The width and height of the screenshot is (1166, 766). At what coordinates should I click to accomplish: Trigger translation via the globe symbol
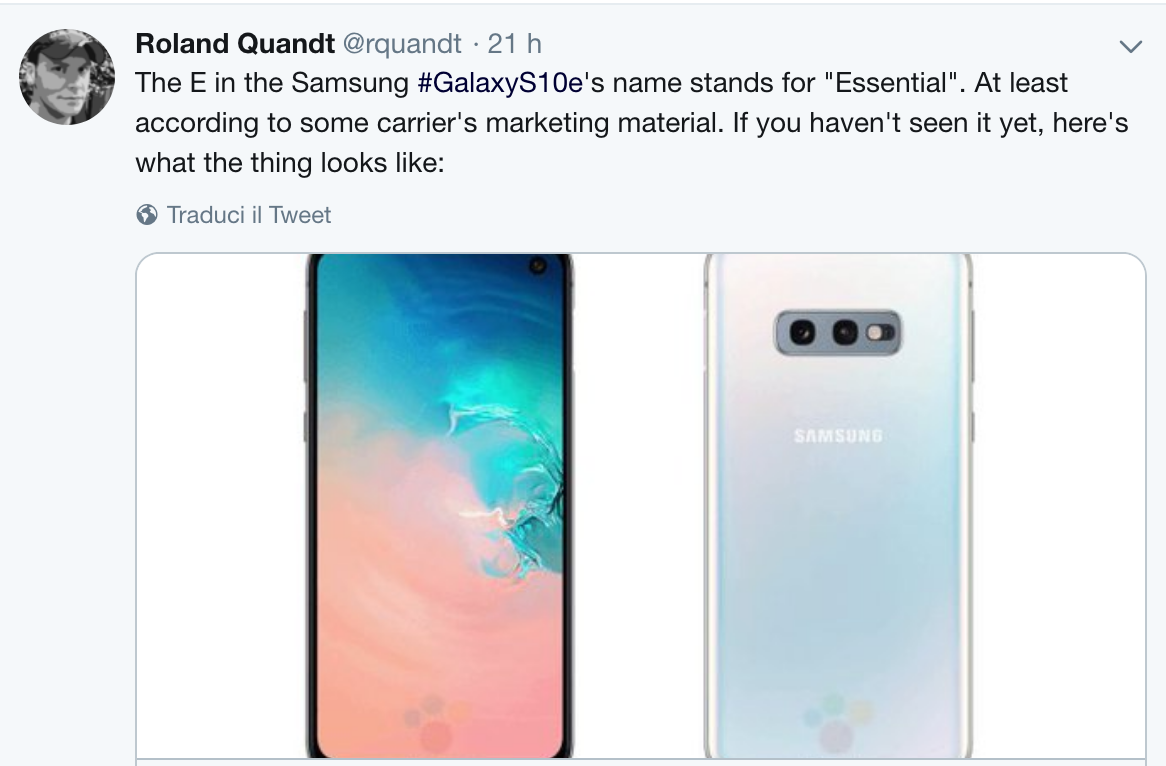(146, 214)
